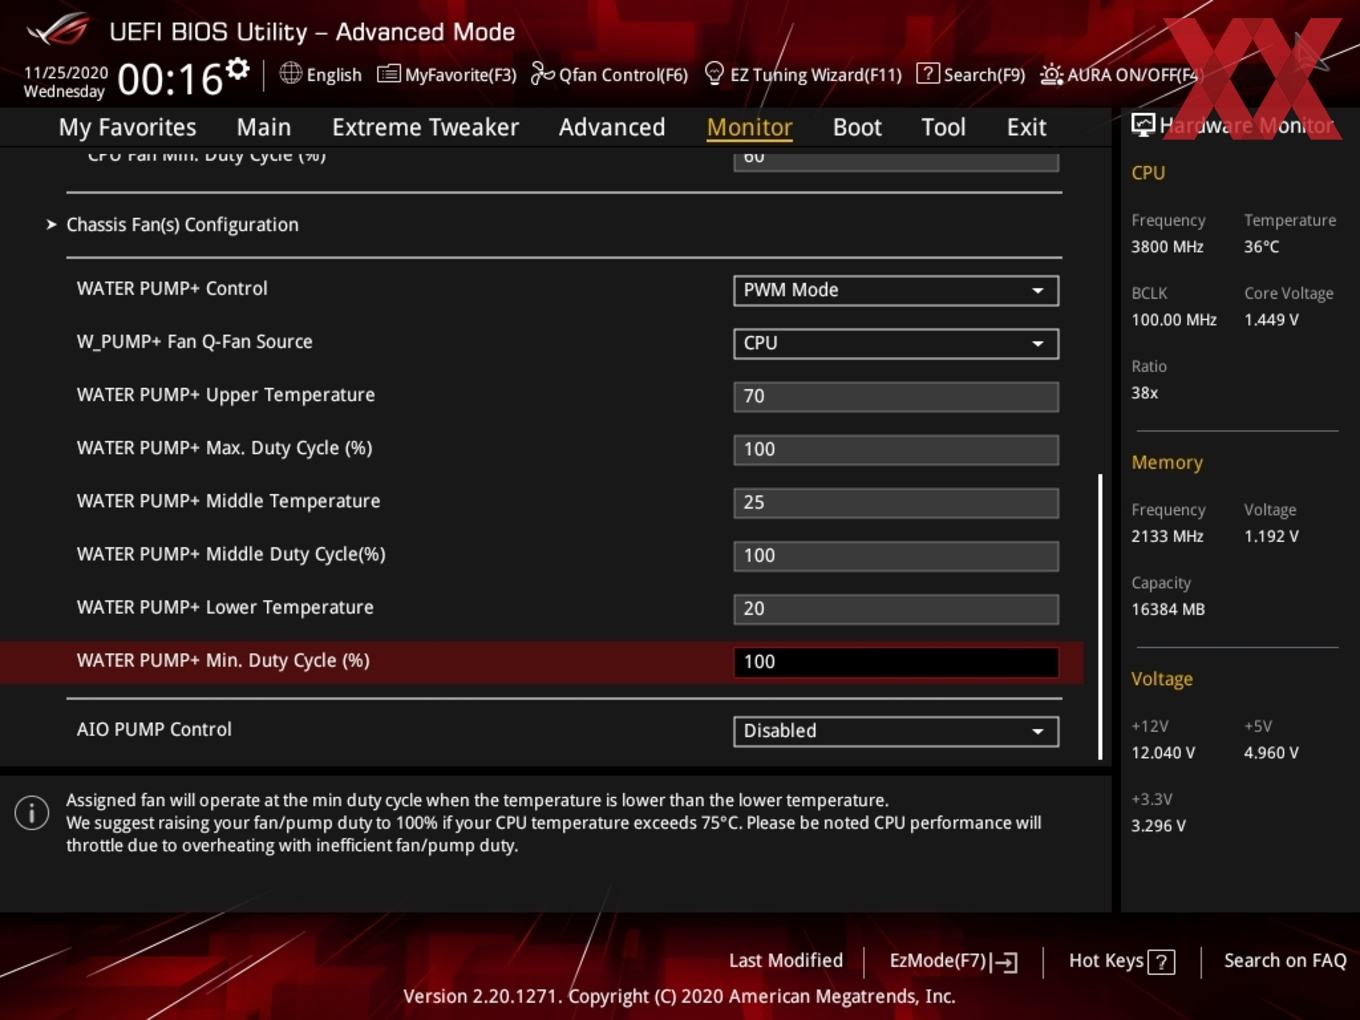This screenshot has width=1360, height=1020.
Task: Click the Hardware Monitor display icon
Action: [1143, 125]
